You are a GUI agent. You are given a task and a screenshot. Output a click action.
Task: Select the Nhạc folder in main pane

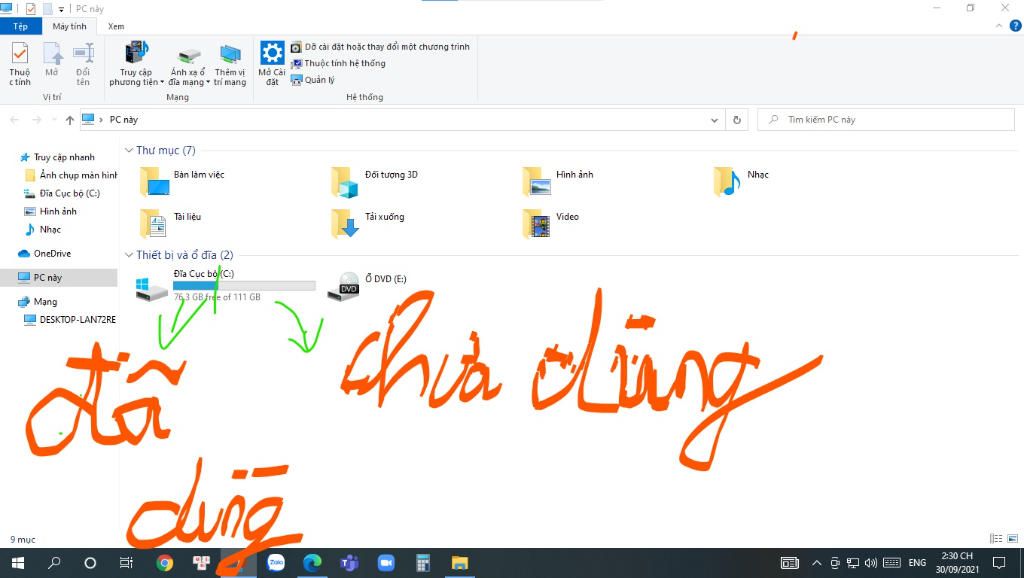pyautogui.click(x=742, y=181)
